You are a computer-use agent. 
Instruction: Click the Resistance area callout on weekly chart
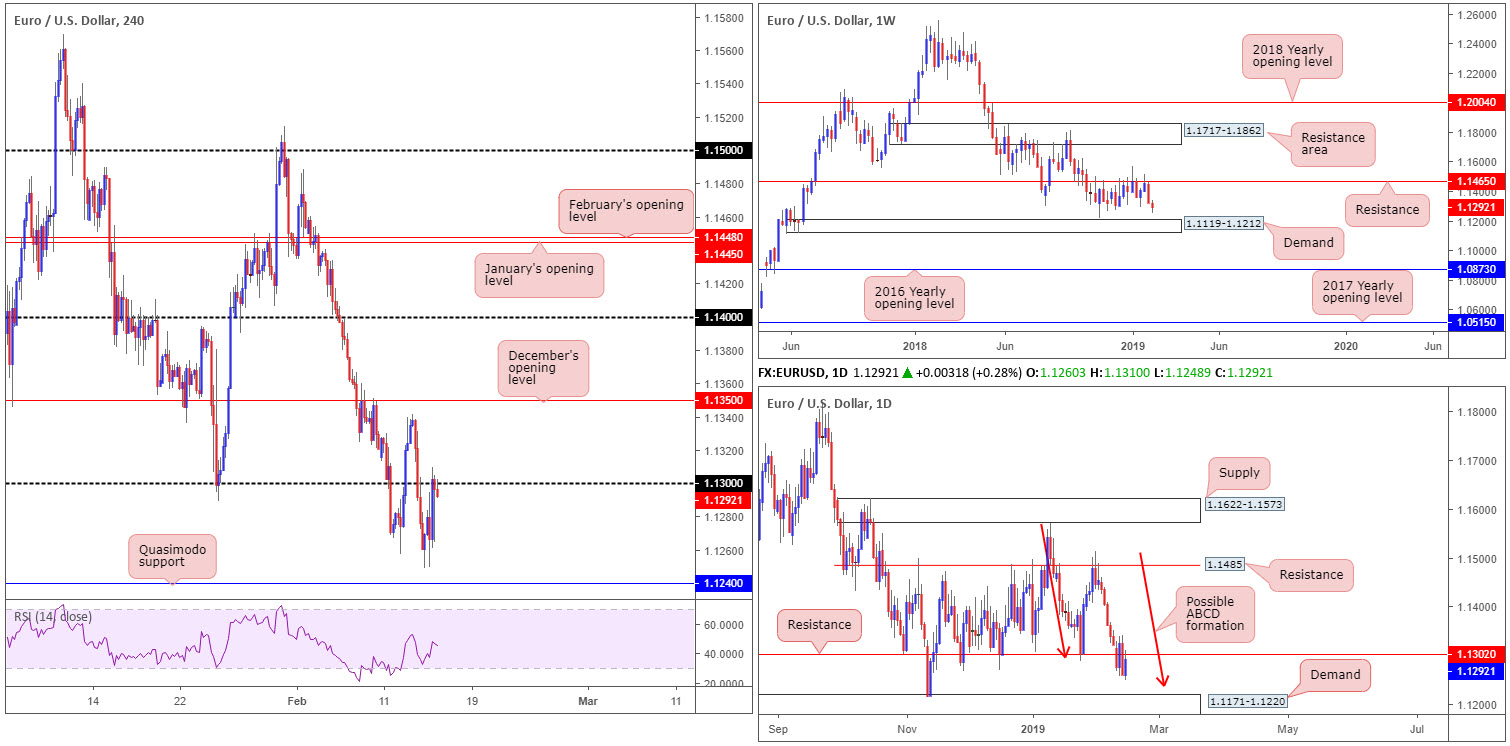coord(1333,144)
